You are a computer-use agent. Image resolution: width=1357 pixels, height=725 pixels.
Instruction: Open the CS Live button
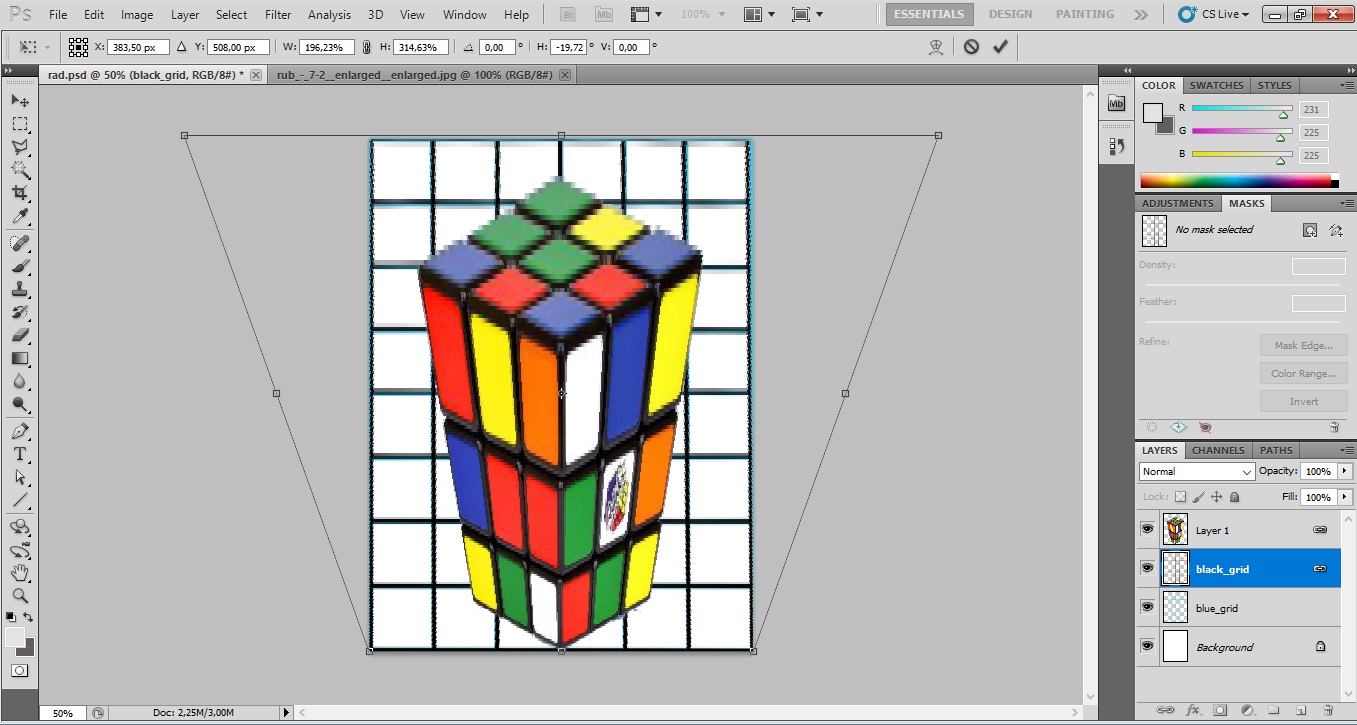(1212, 14)
